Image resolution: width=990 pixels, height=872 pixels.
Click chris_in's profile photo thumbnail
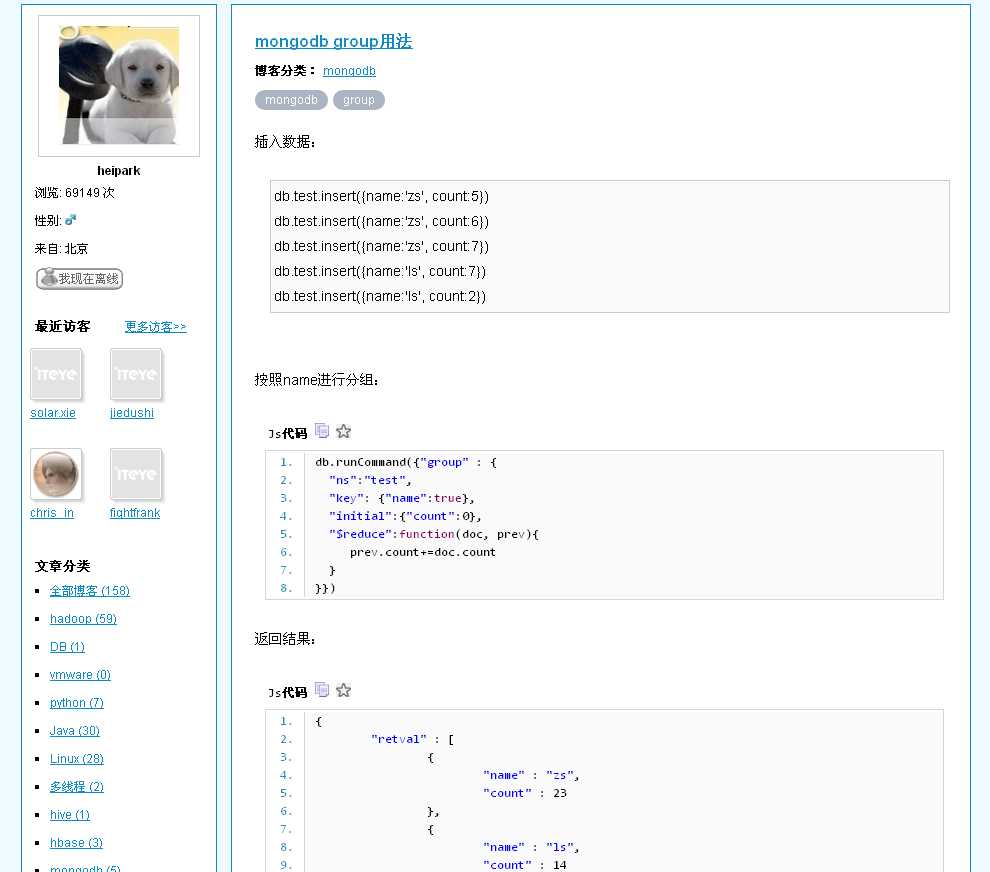point(55,474)
